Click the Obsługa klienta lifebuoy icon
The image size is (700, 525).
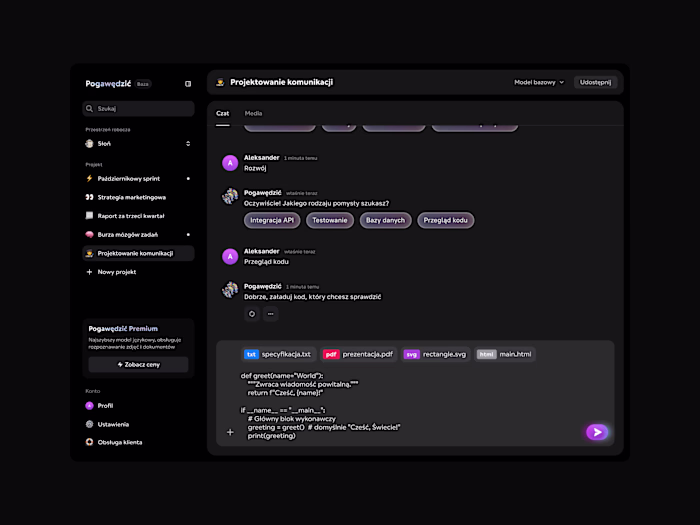(x=89, y=442)
